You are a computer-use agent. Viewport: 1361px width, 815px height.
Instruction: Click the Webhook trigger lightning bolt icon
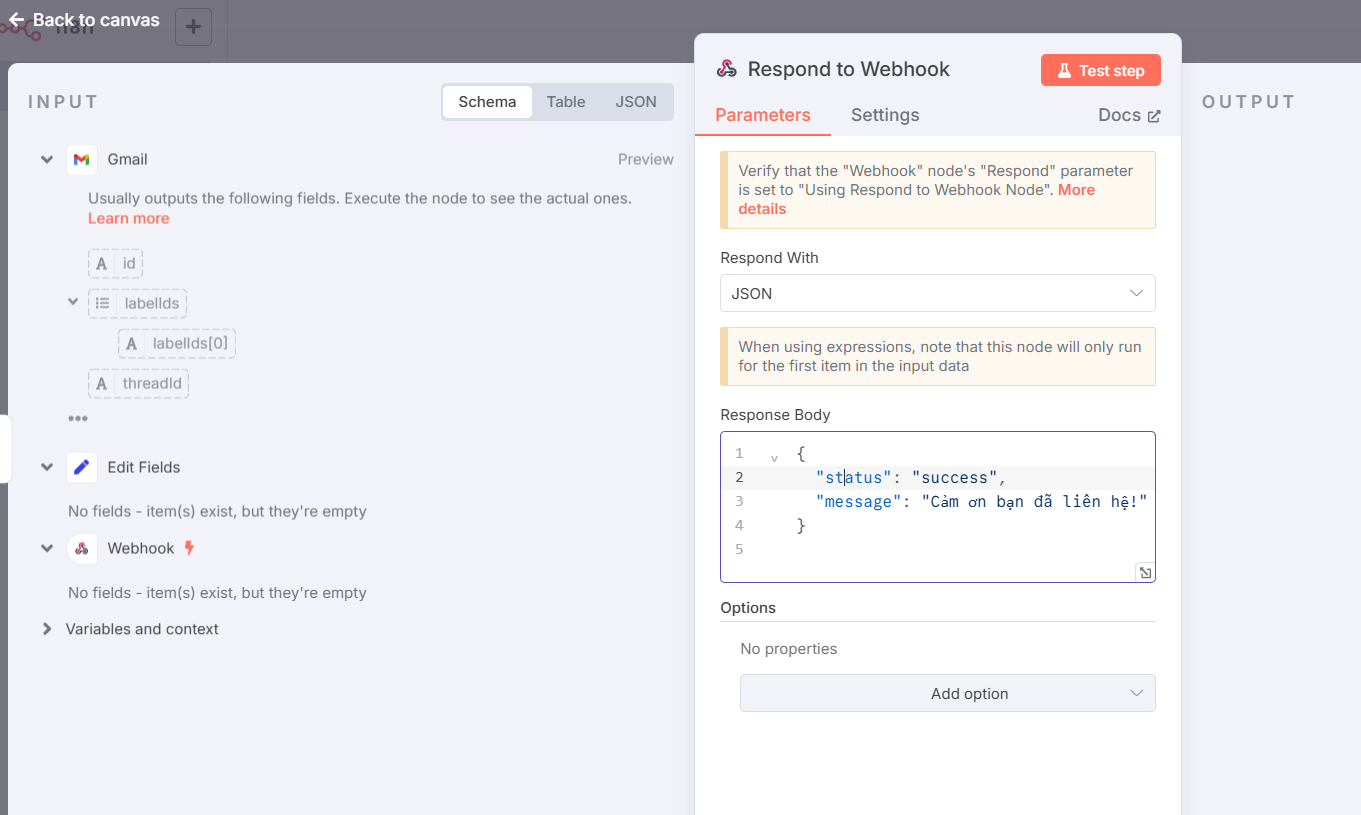(x=189, y=548)
